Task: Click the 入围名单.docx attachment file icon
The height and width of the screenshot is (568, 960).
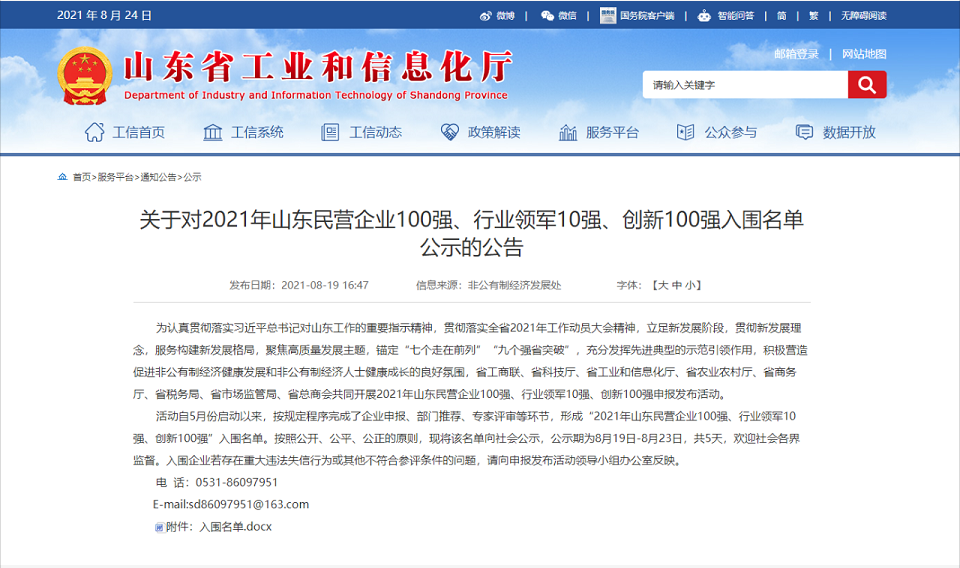Action: point(158,526)
